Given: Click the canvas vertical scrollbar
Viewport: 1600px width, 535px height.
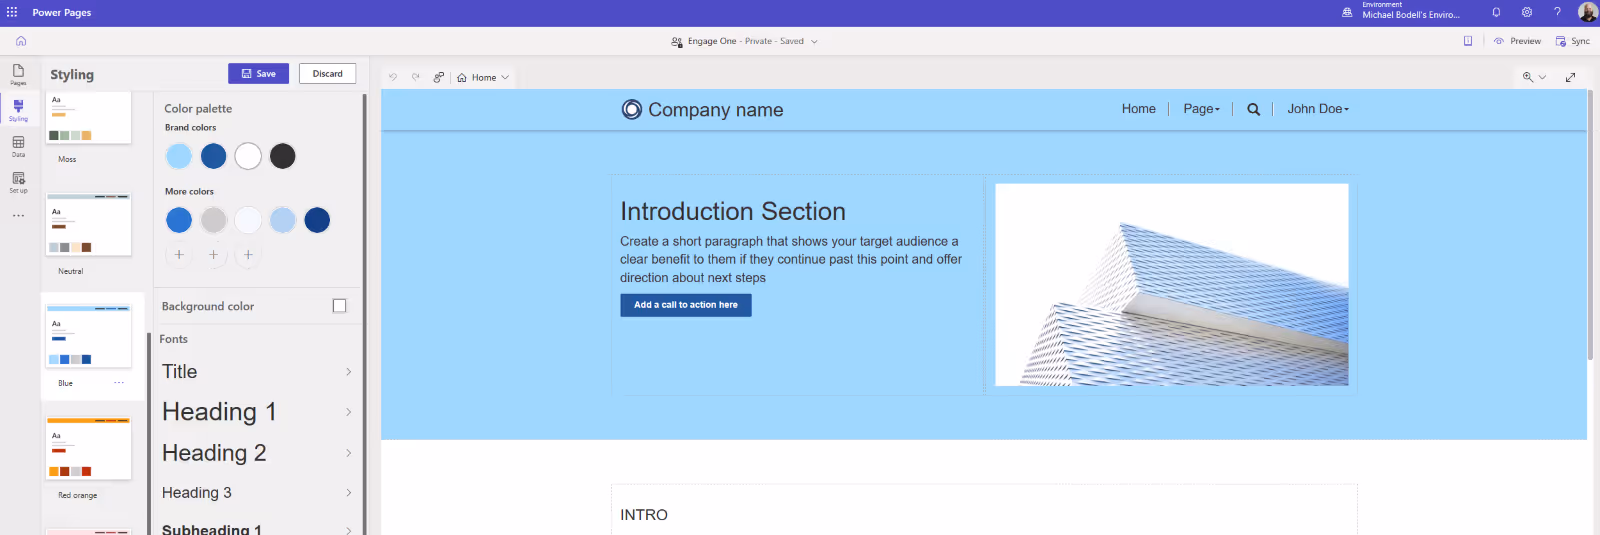Looking at the screenshot, I should click(1591, 225).
